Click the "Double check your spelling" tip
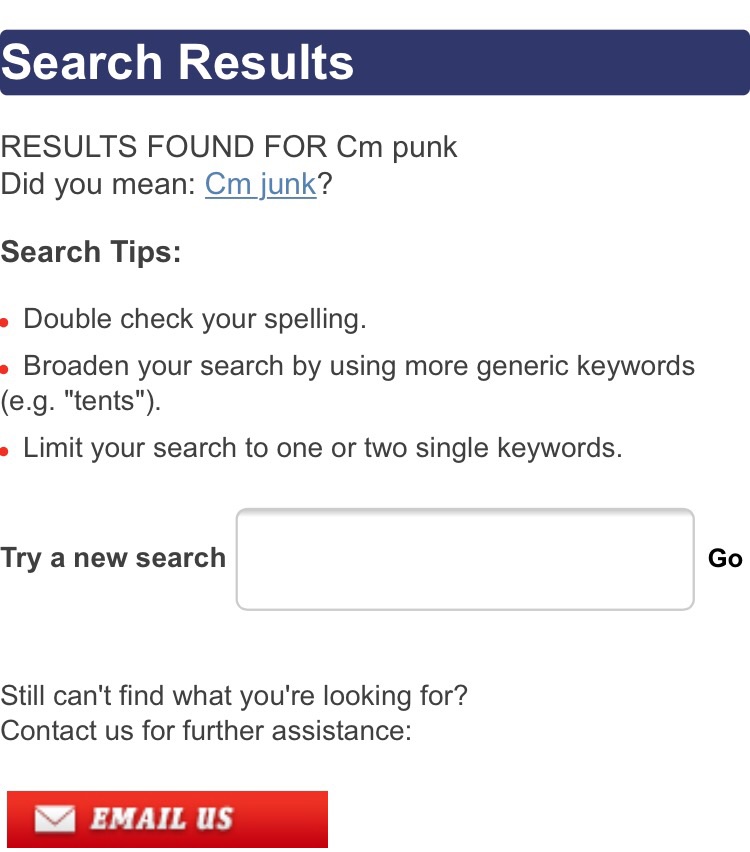This screenshot has width=750, height=852. click(195, 320)
